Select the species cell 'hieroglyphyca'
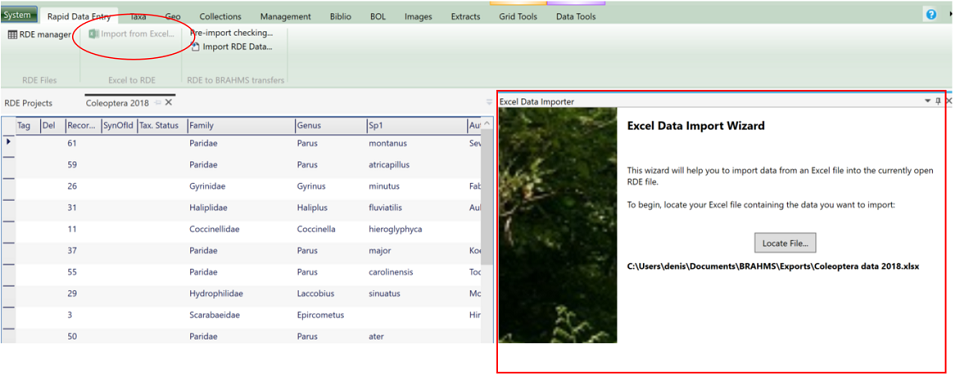Viewport: 960px width, 380px height. point(395,229)
